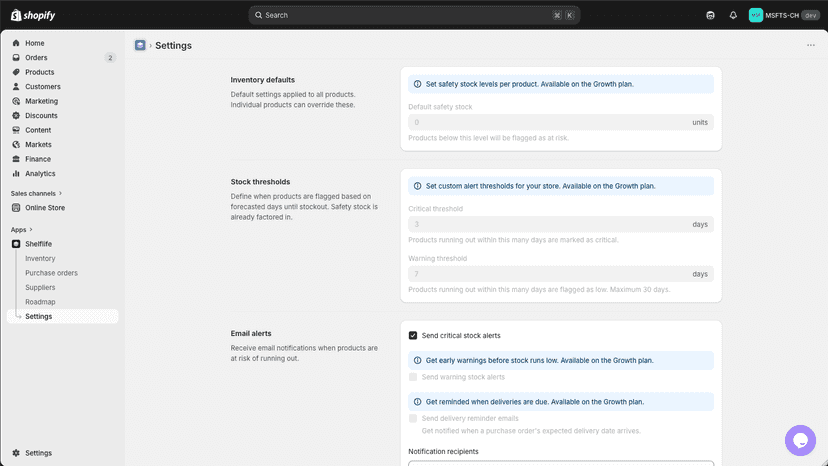Screen dimensions: 828x466
Task: Click the Notification recipients field
Action: (x=561, y=463)
